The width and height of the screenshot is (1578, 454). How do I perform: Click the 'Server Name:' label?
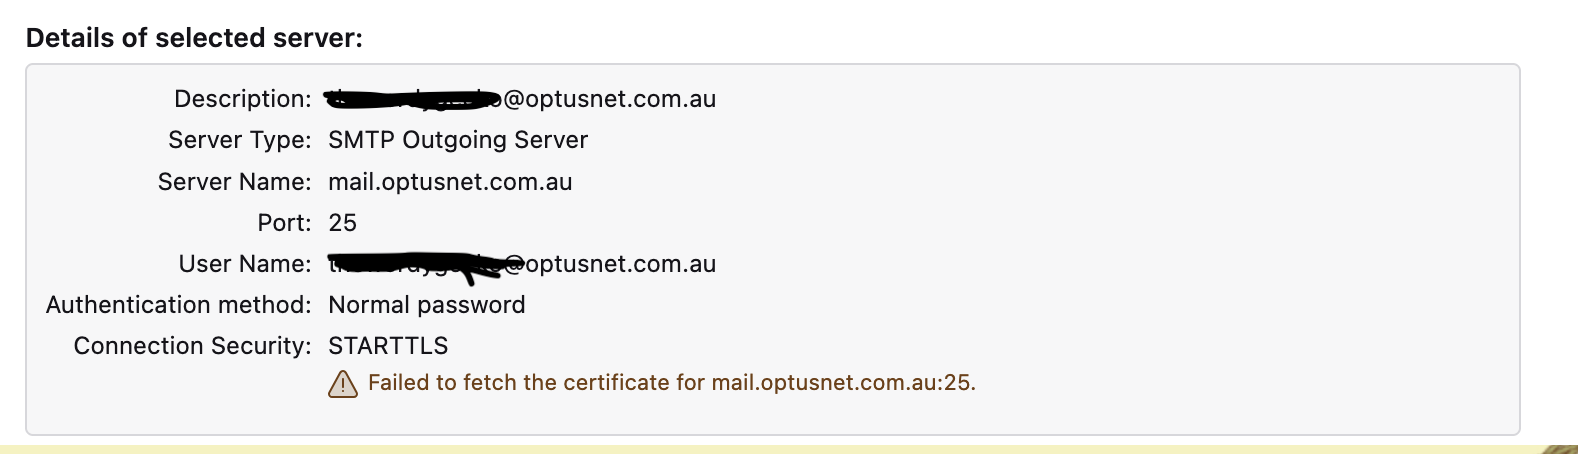(234, 182)
